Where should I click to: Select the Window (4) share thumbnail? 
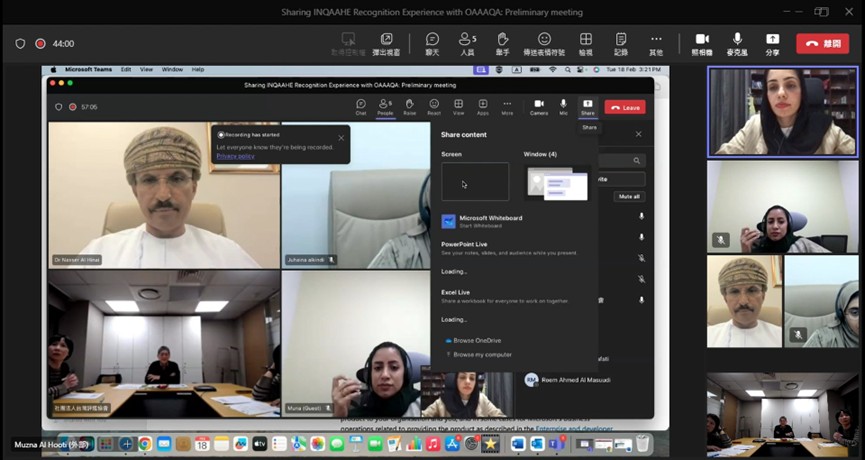pos(557,183)
